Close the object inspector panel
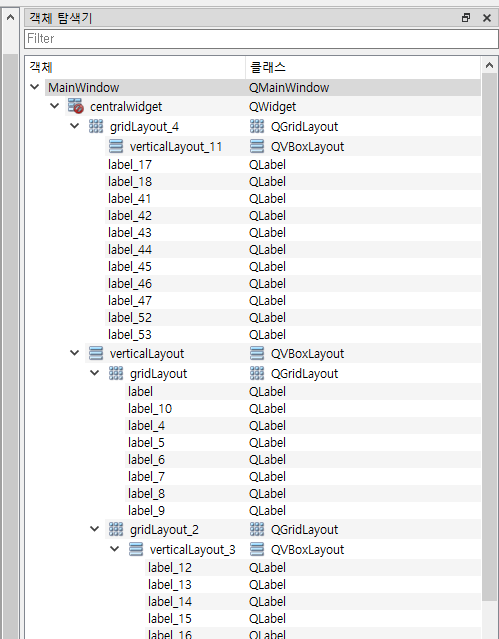Image resolution: width=499 pixels, height=639 pixels. tap(486, 18)
